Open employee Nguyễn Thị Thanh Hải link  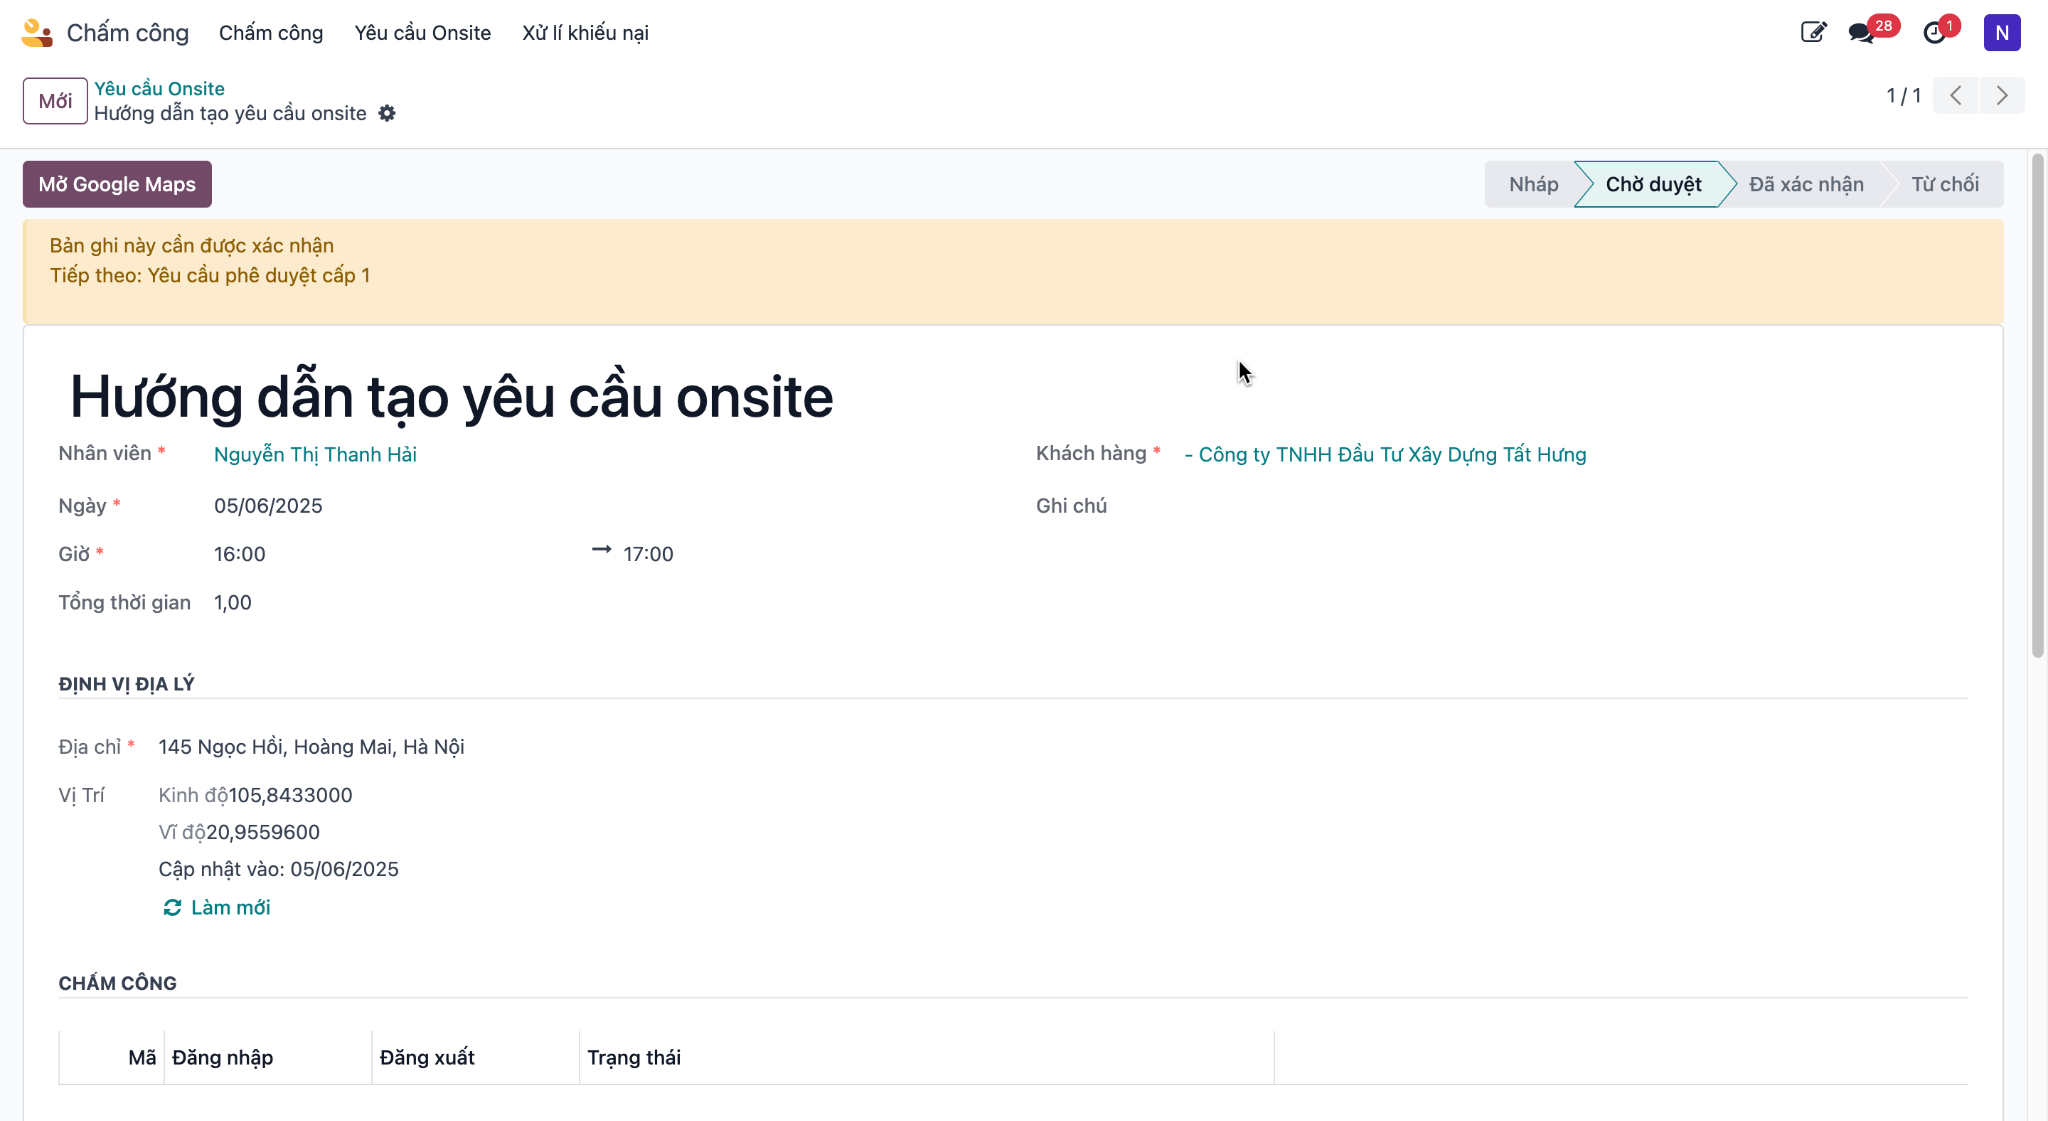point(315,455)
